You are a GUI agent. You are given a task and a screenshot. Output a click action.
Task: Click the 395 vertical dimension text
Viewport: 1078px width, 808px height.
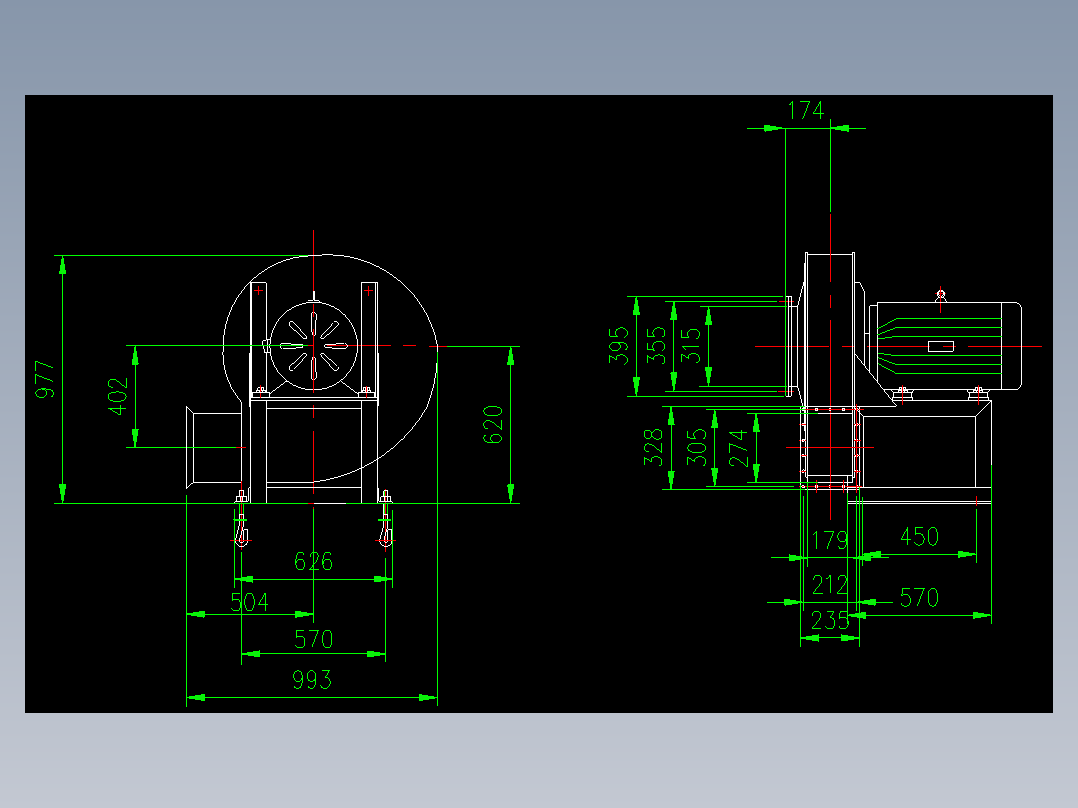coord(618,345)
